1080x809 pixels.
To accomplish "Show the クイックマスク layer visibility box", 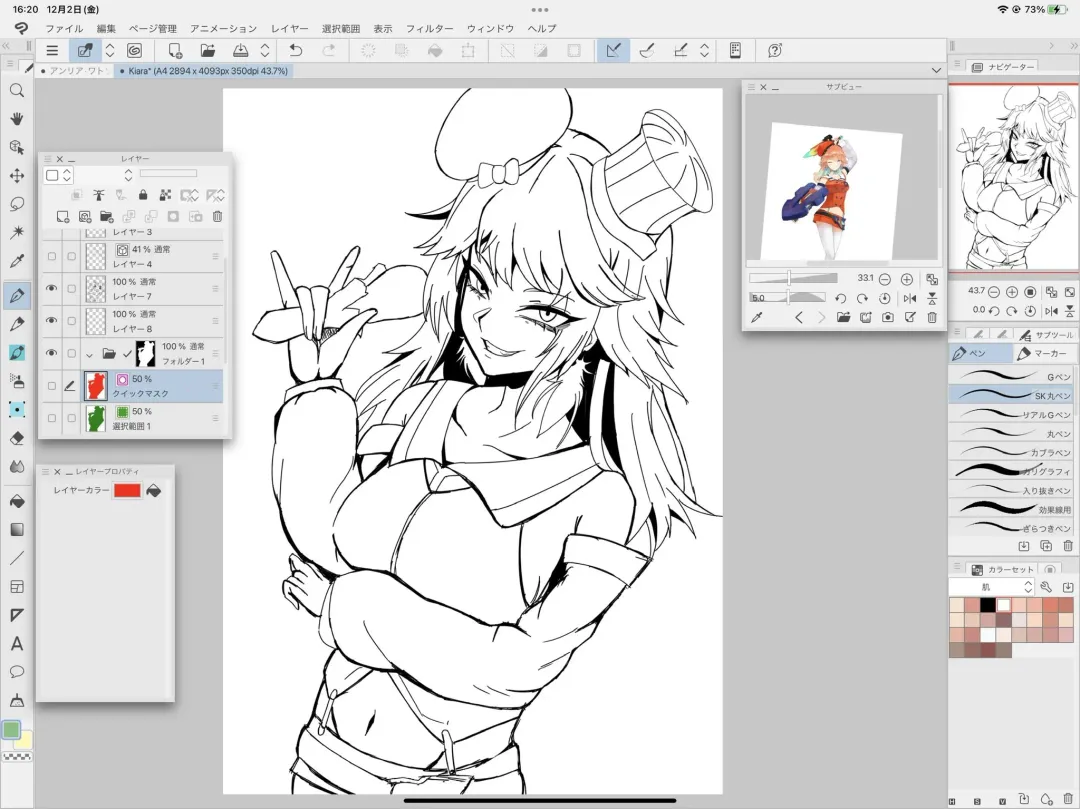I will click(x=51, y=386).
